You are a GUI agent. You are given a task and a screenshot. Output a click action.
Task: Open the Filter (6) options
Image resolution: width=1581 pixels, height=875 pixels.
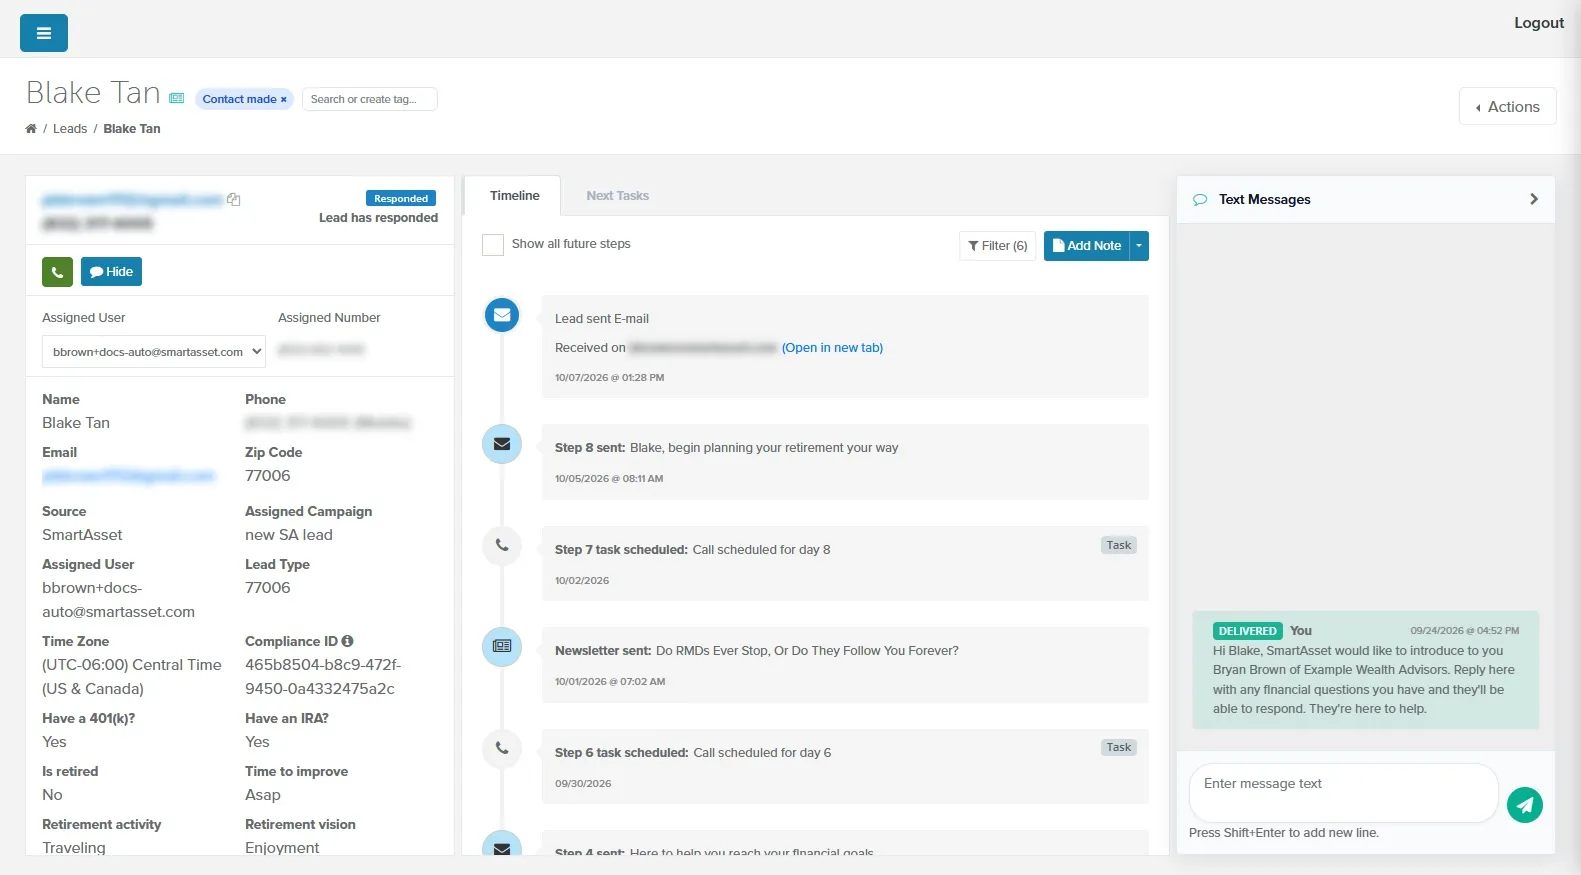coord(997,246)
